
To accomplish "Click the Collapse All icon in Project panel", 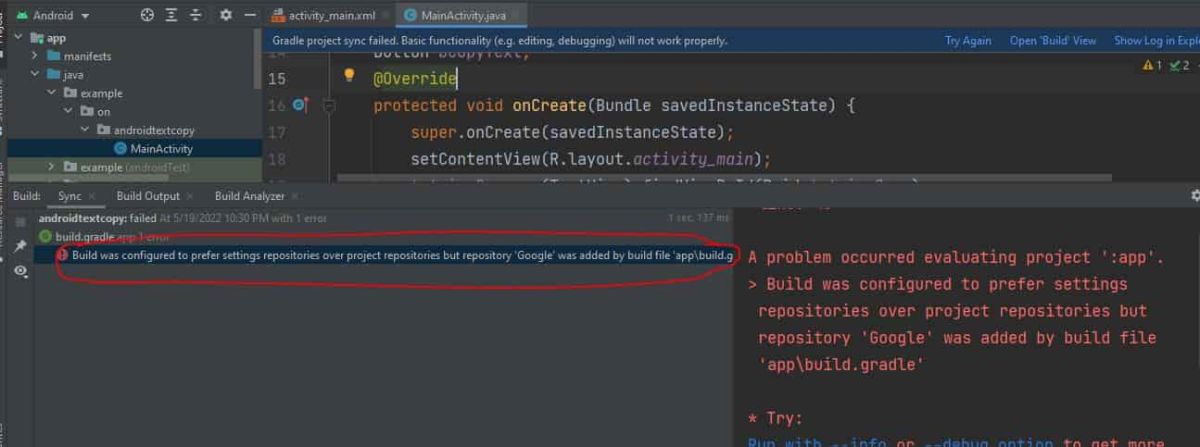I will click(195, 15).
